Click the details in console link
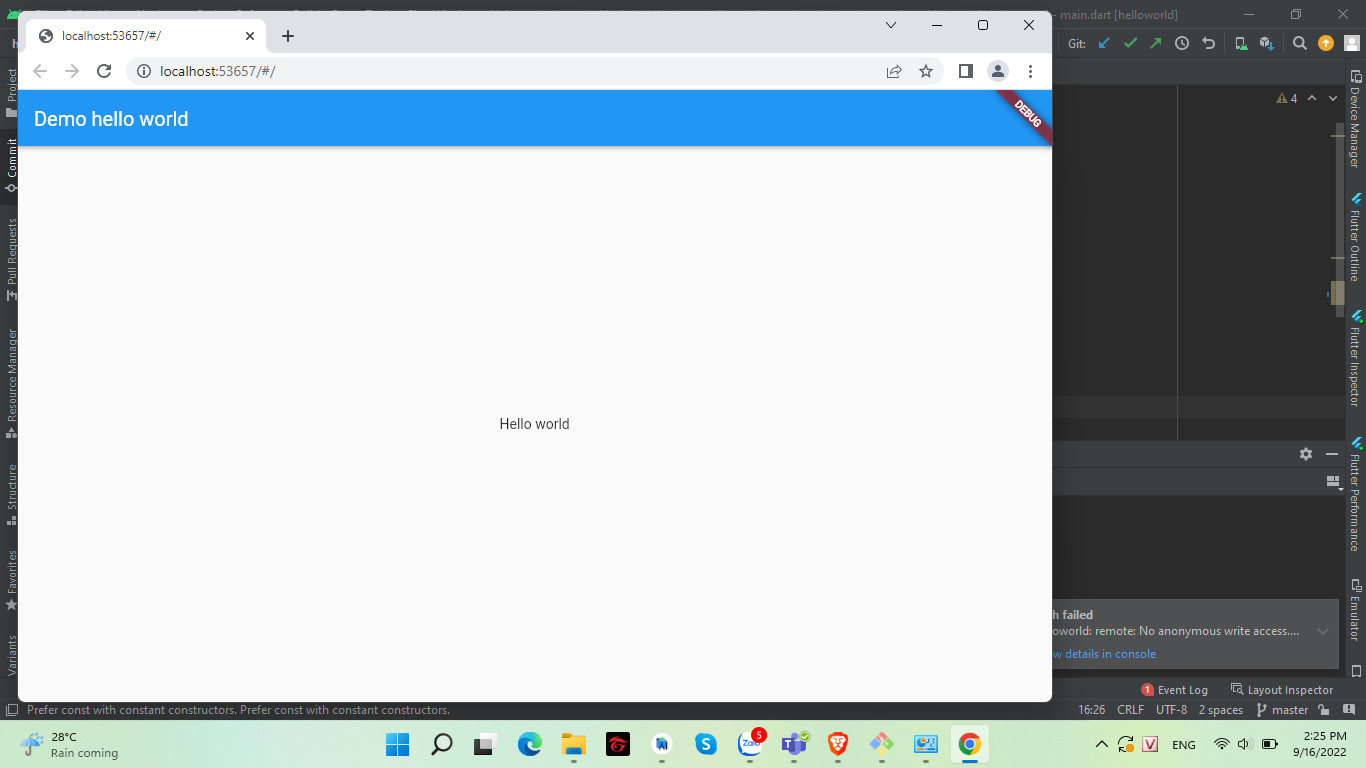This screenshot has height=768, width=1366. click(1105, 653)
